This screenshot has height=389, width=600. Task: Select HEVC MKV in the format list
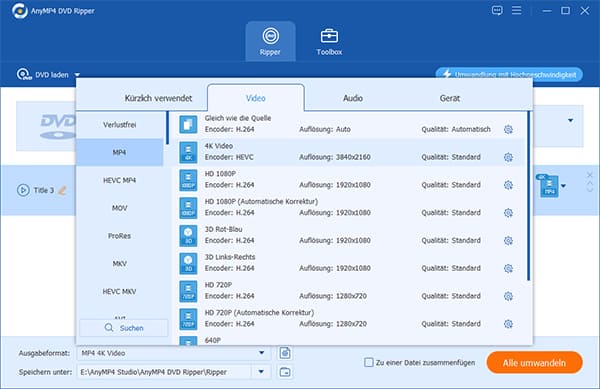point(119,291)
